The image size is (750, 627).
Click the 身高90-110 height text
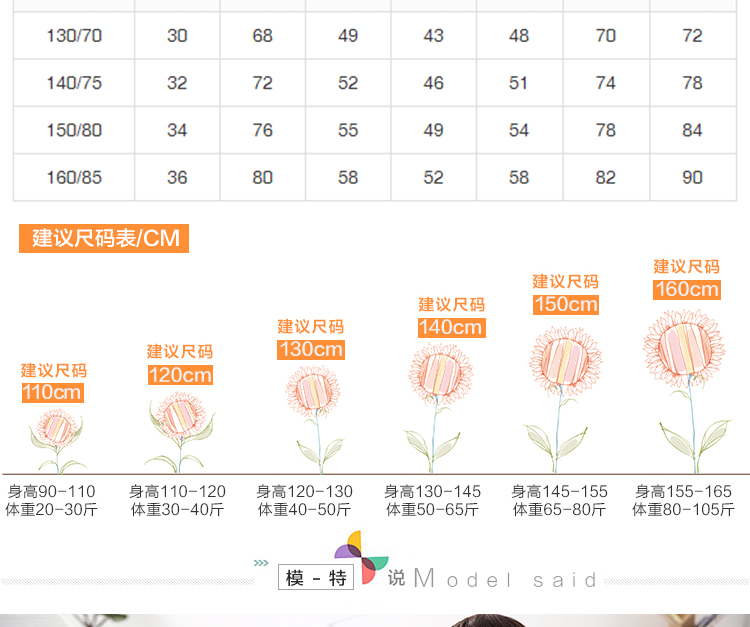click(x=52, y=491)
